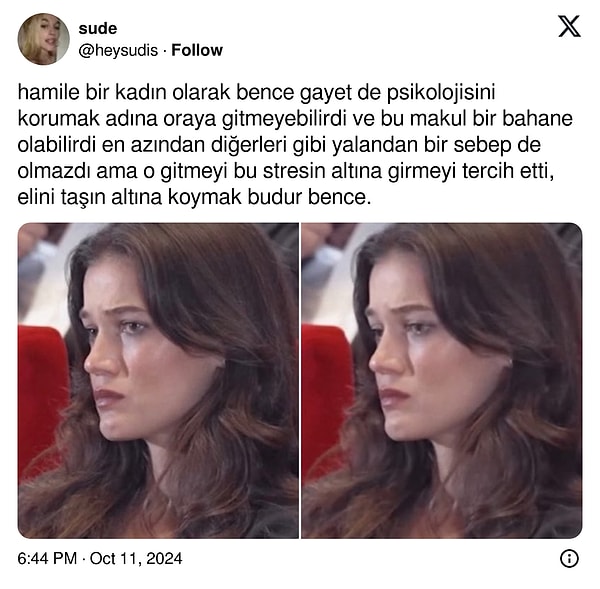Visit the @heysudis handle link
The width and height of the screenshot is (600, 589).
tap(118, 50)
